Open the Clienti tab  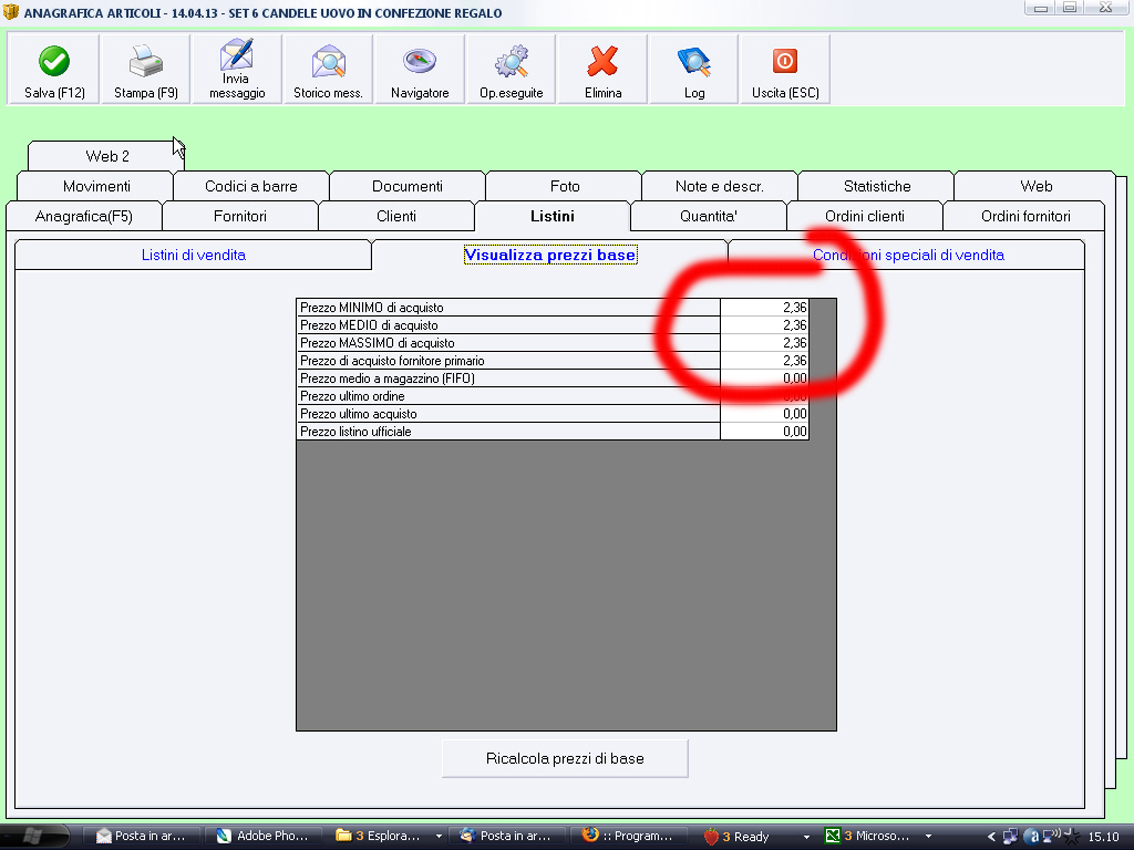[x=396, y=216]
